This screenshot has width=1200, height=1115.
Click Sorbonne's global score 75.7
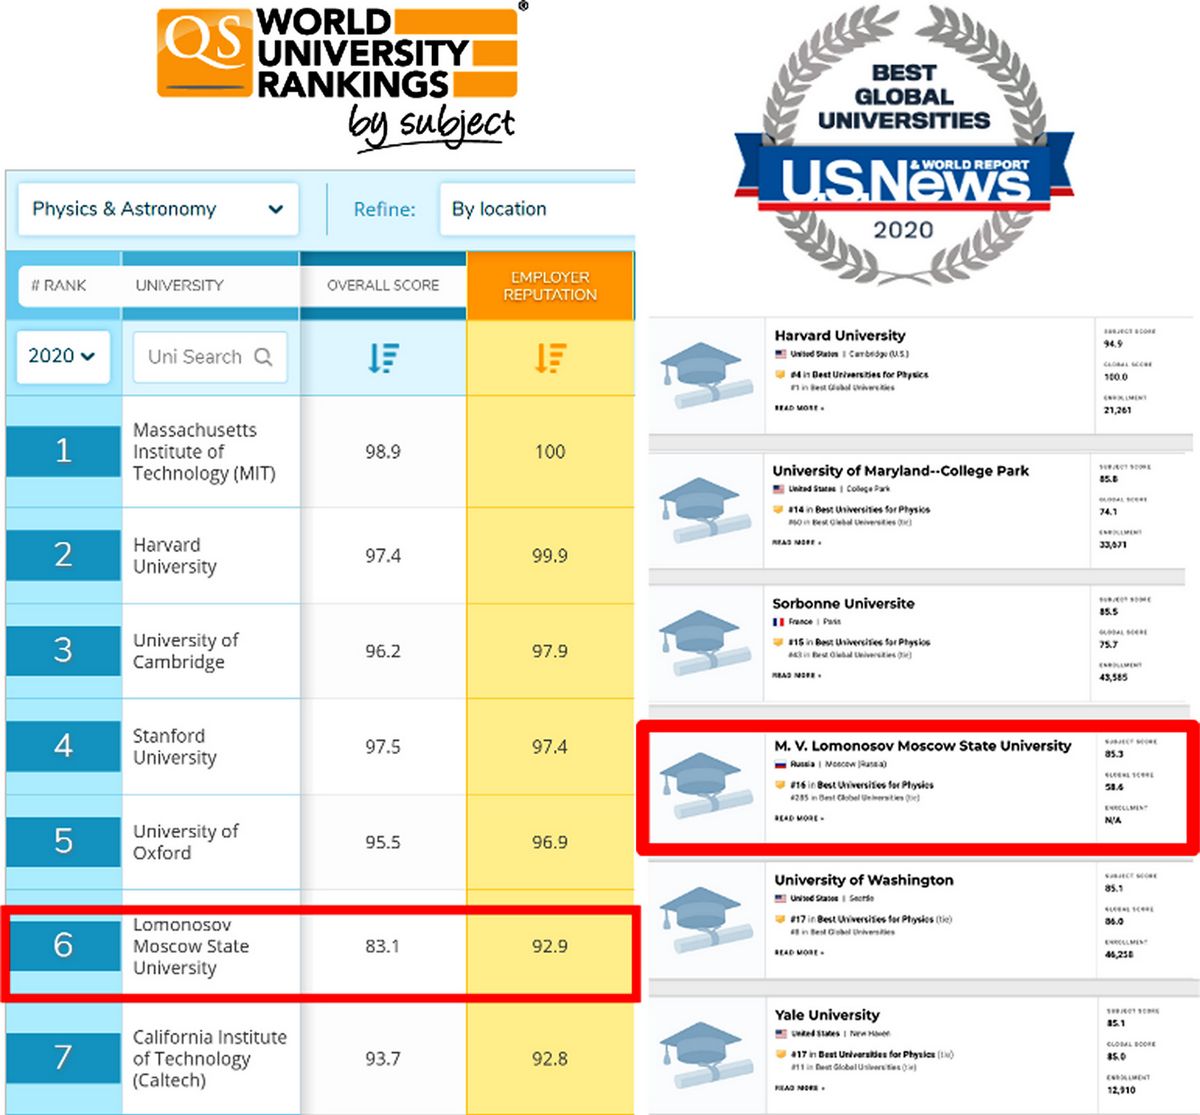coord(1109,645)
